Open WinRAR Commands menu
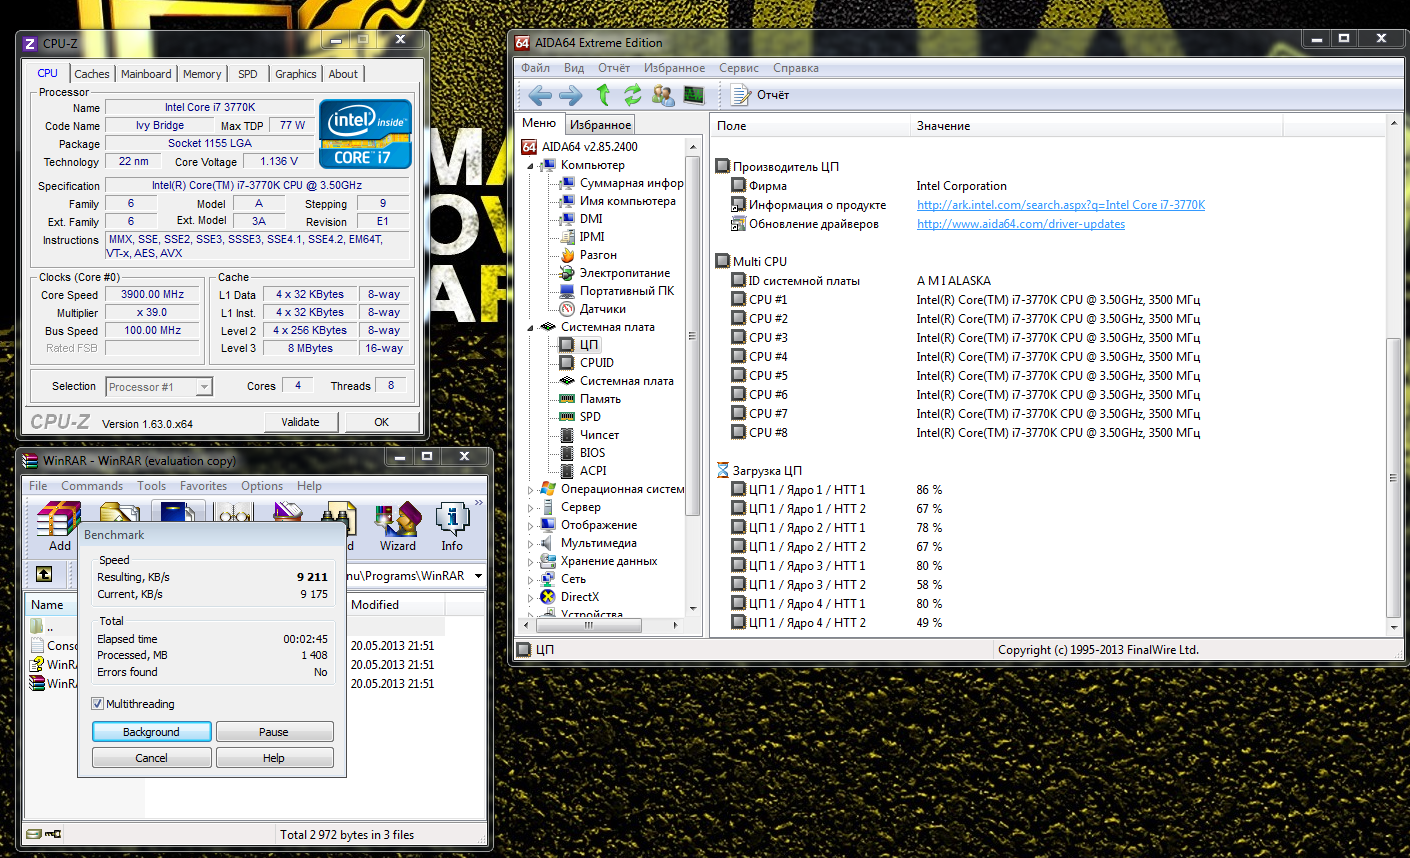Viewport: 1410px width, 858px height. [92, 486]
